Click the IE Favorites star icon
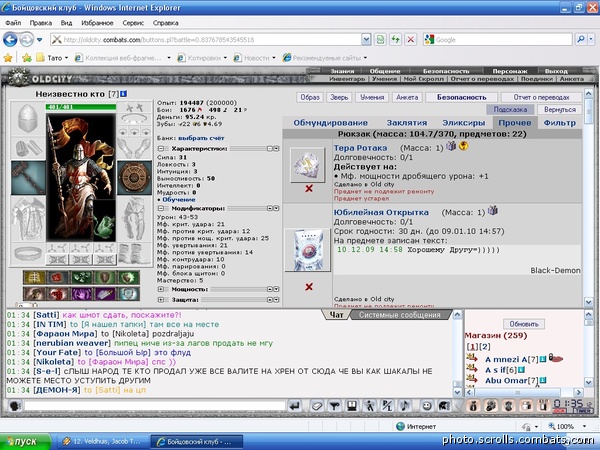Image resolution: width=600 pixels, height=450 pixels. pyautogui.click(x=8, y=58)
